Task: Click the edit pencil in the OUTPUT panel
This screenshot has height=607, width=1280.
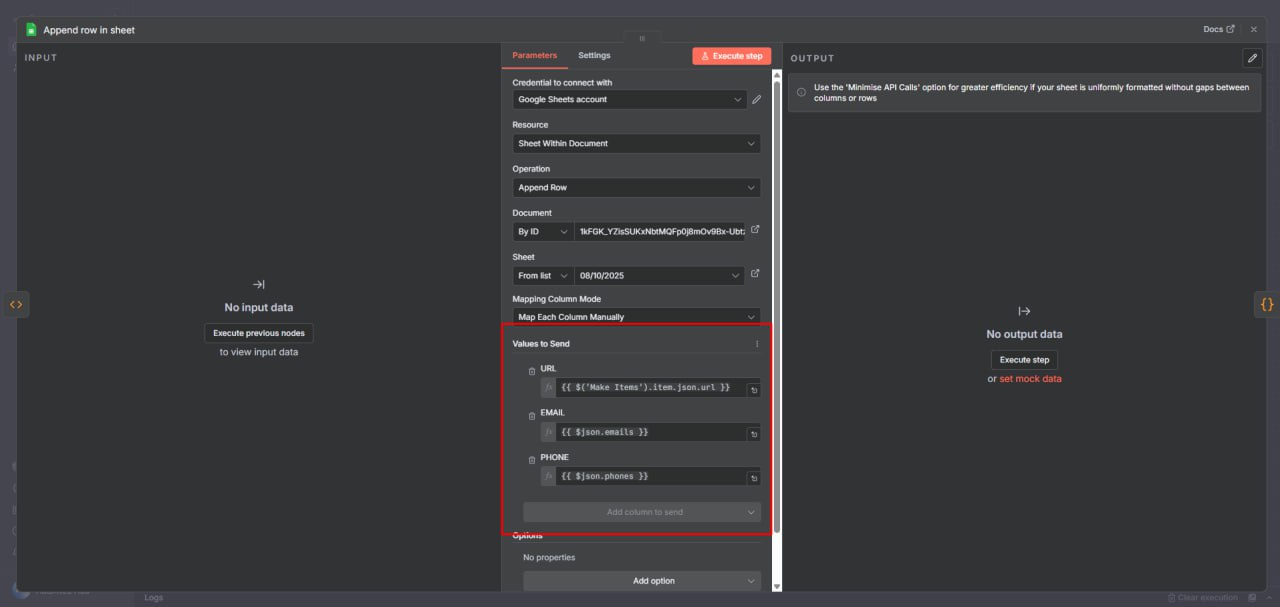Action: [1252, 58]
